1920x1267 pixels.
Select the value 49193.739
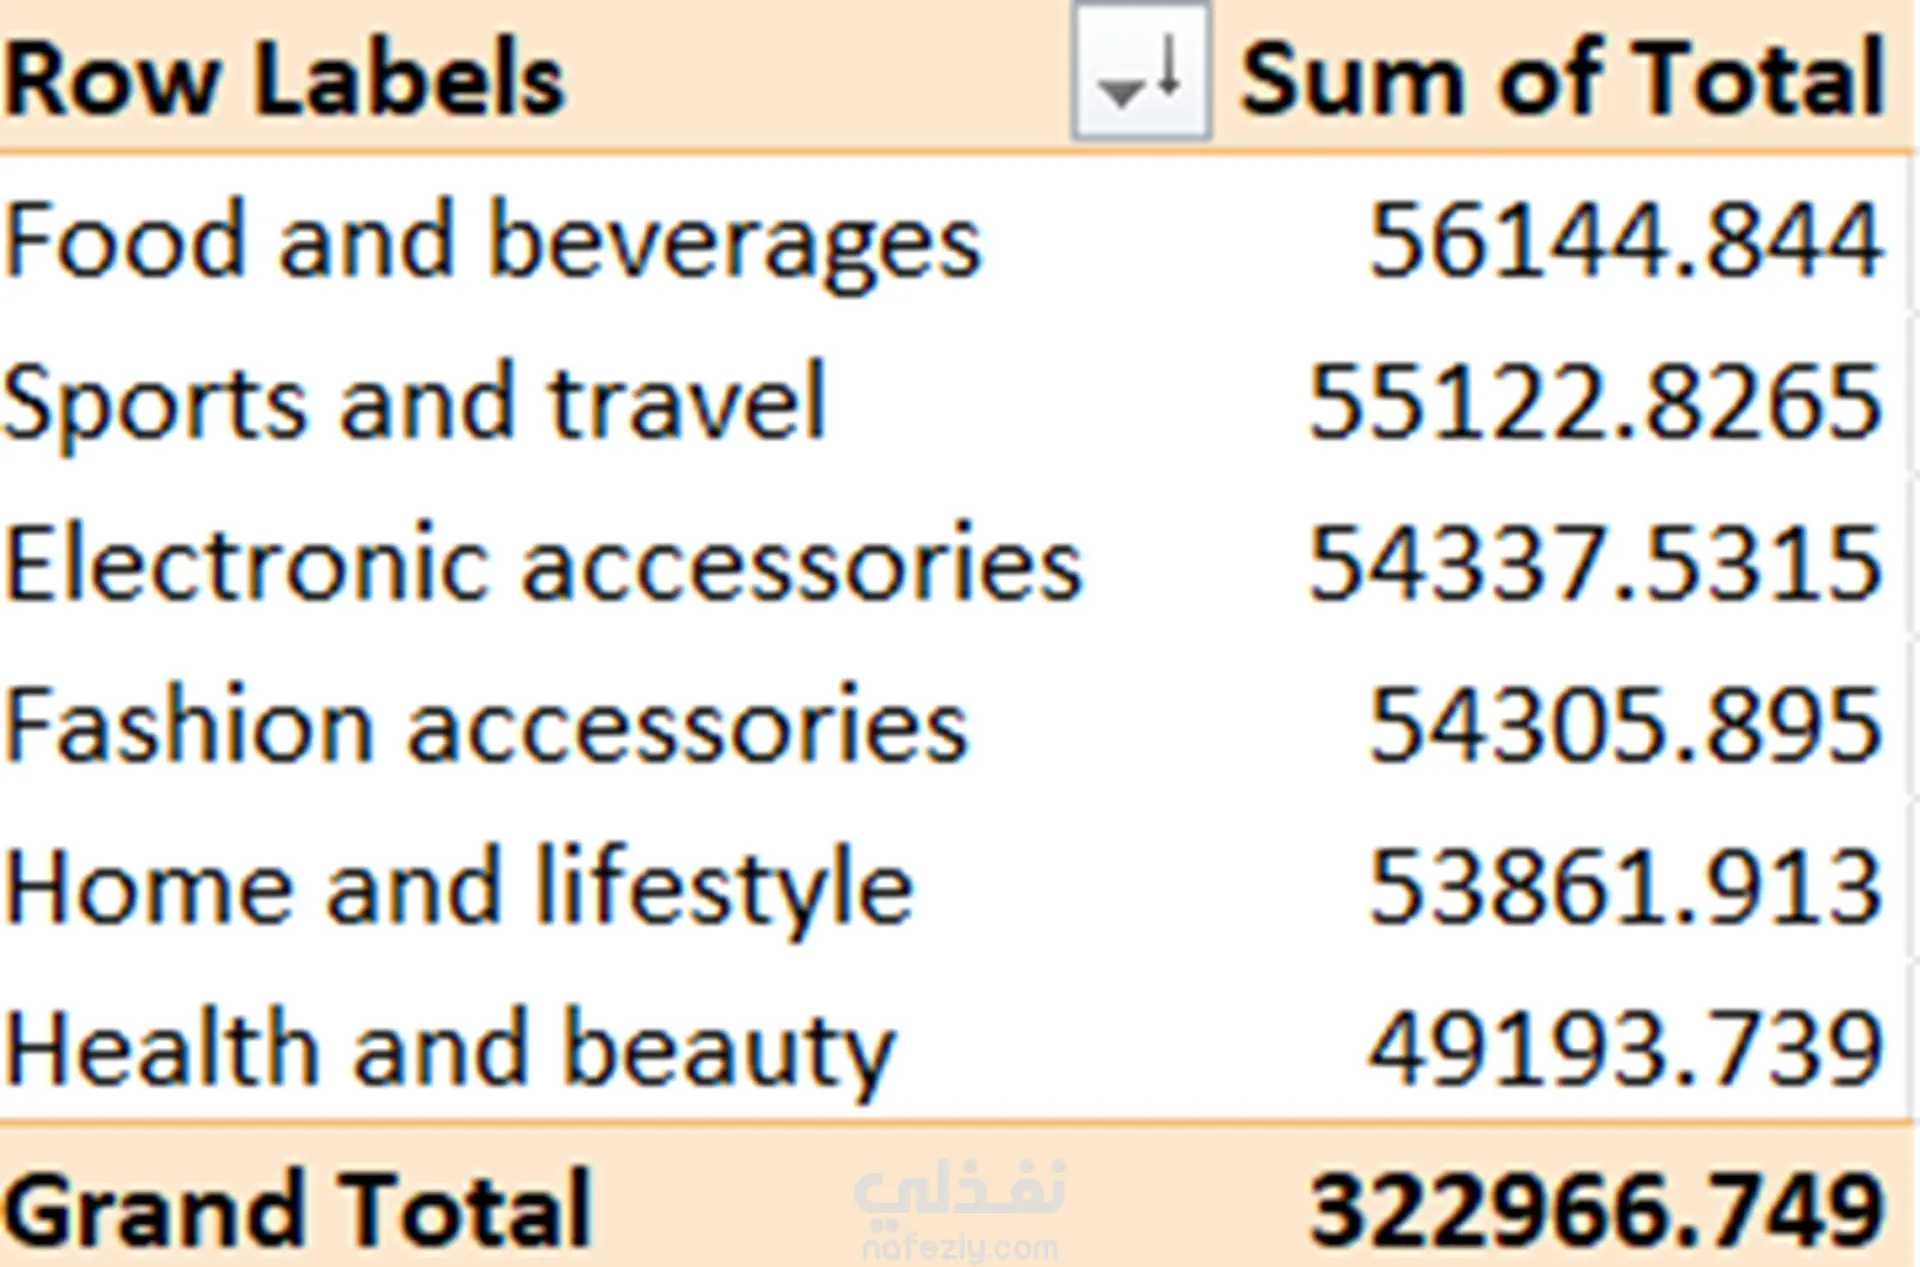pyautogui.click(x=1625, y=1050)
